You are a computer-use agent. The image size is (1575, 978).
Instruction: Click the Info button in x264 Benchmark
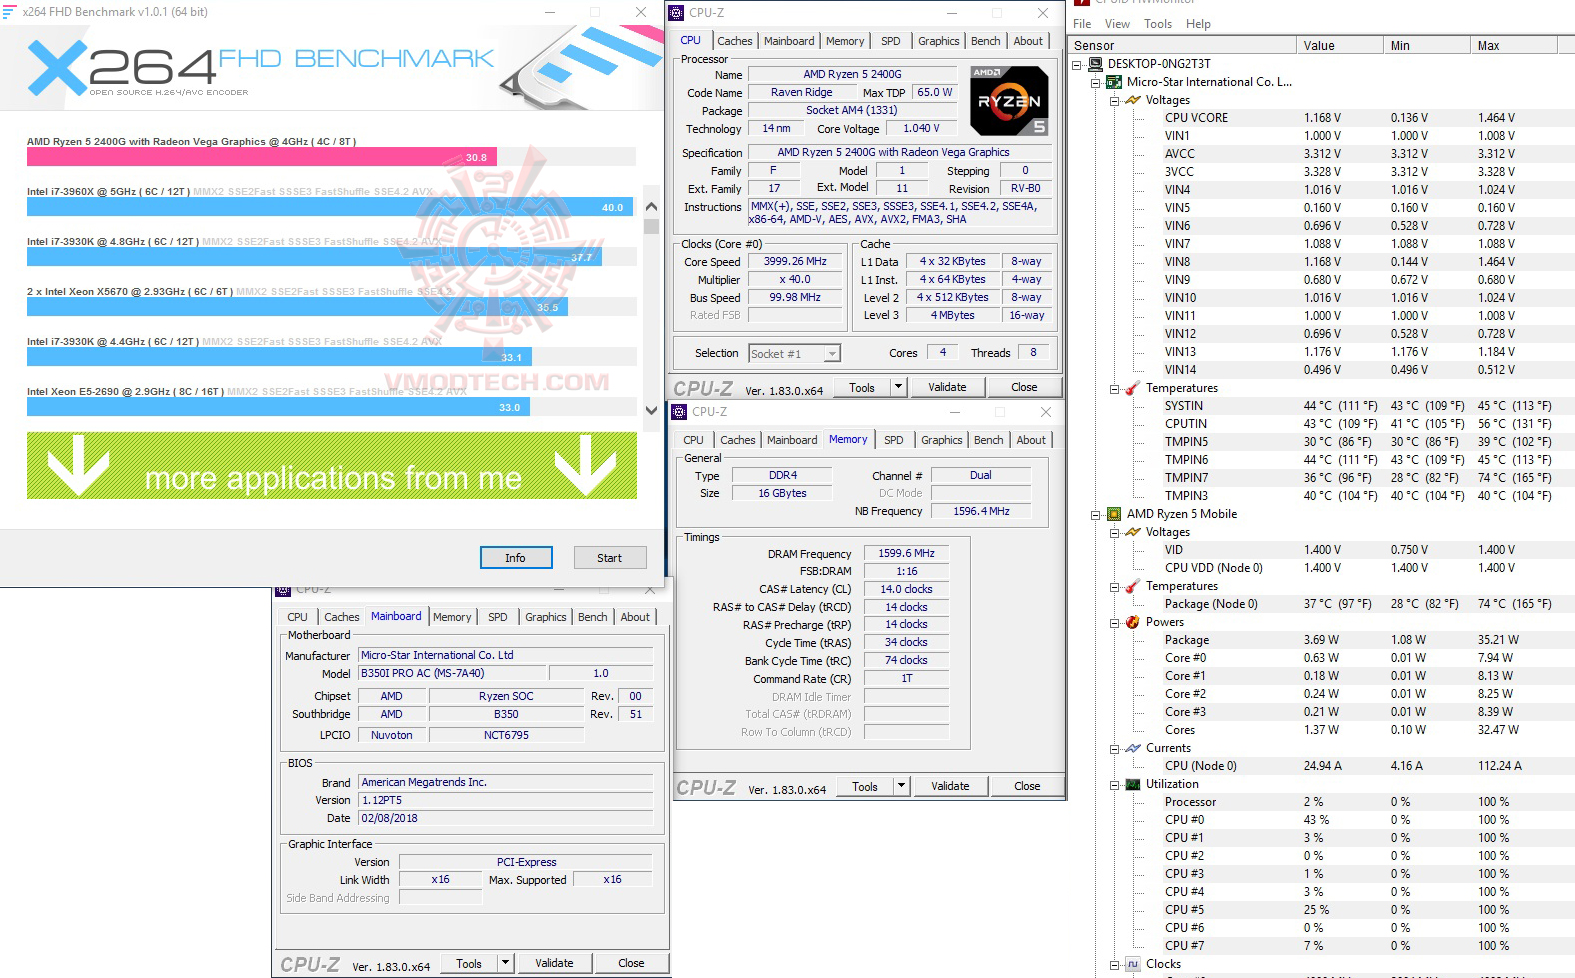[x=515, y=558]
